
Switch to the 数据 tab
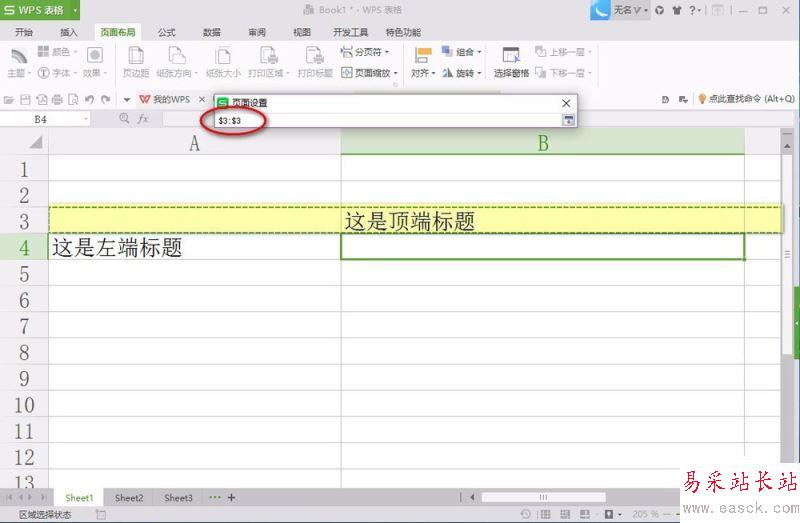[x=212, y=32]
